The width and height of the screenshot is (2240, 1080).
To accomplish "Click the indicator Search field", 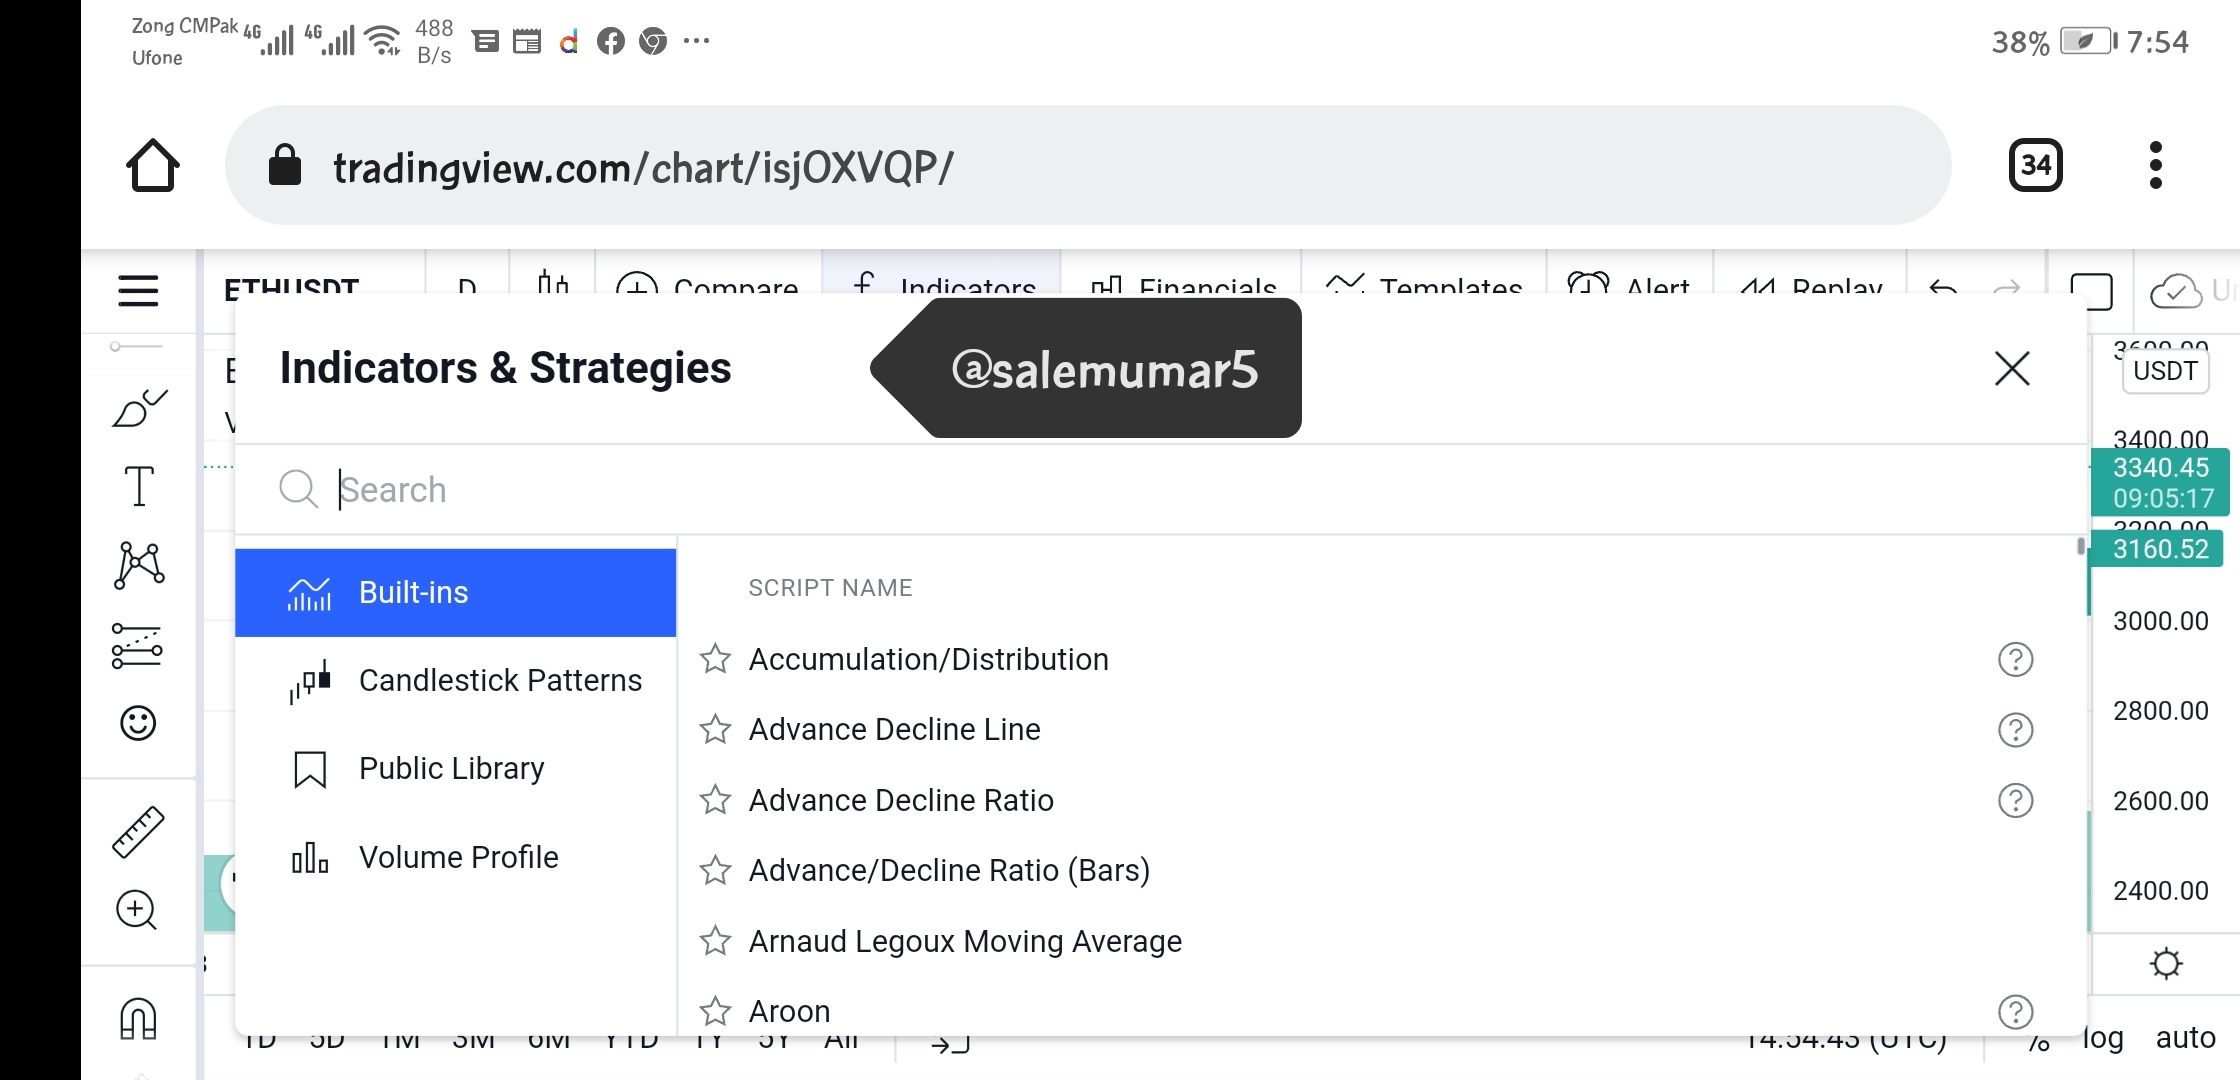I will point(1160,490).
